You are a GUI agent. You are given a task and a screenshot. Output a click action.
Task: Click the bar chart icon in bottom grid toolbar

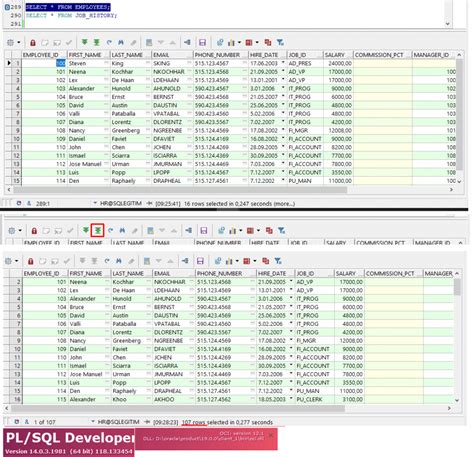tap(229, 261)
